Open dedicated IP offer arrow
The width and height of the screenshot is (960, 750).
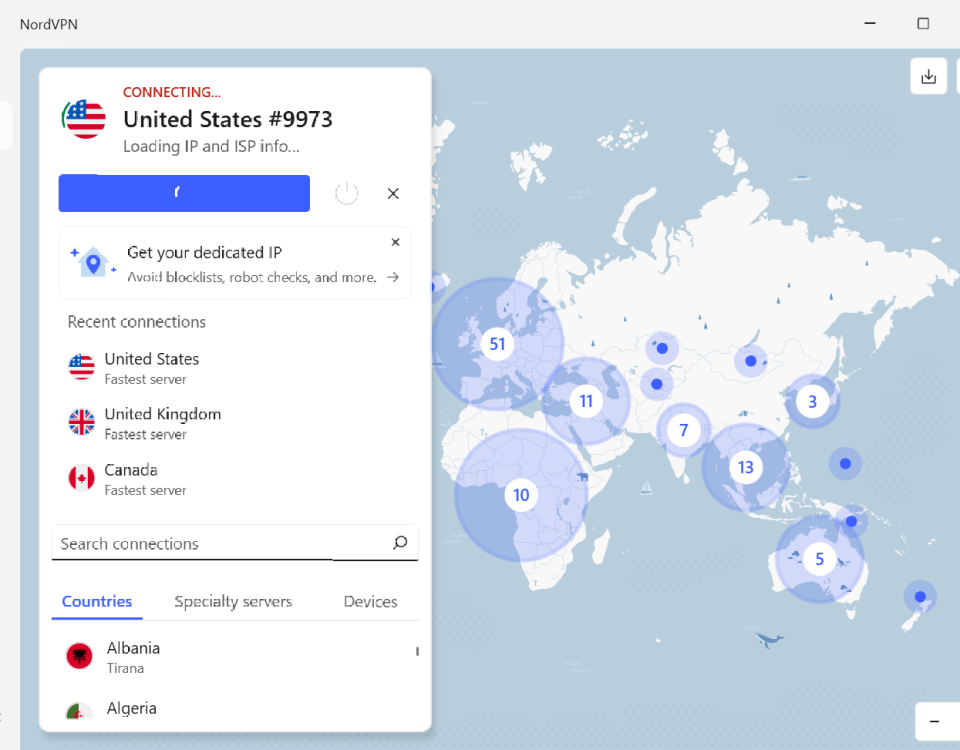(393, 277)
